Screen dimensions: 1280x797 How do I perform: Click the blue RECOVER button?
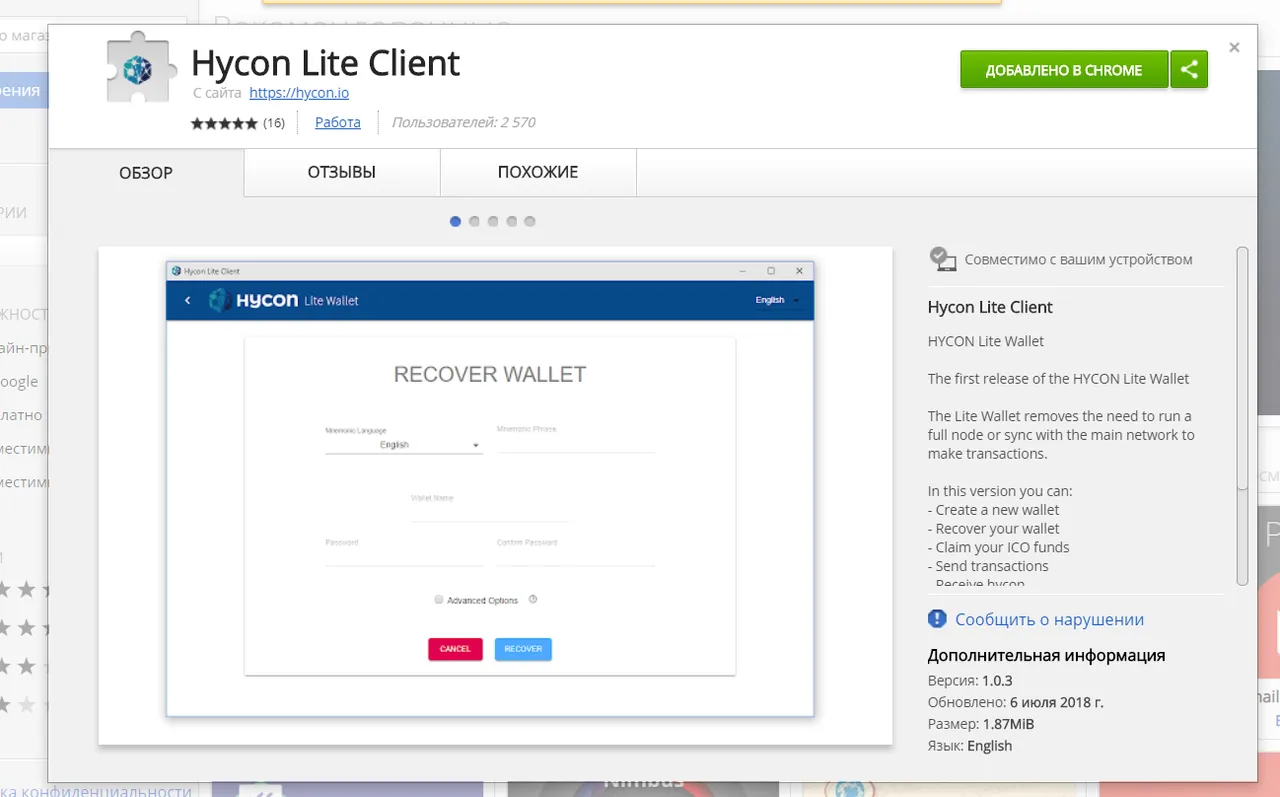[x=523, y=649]
